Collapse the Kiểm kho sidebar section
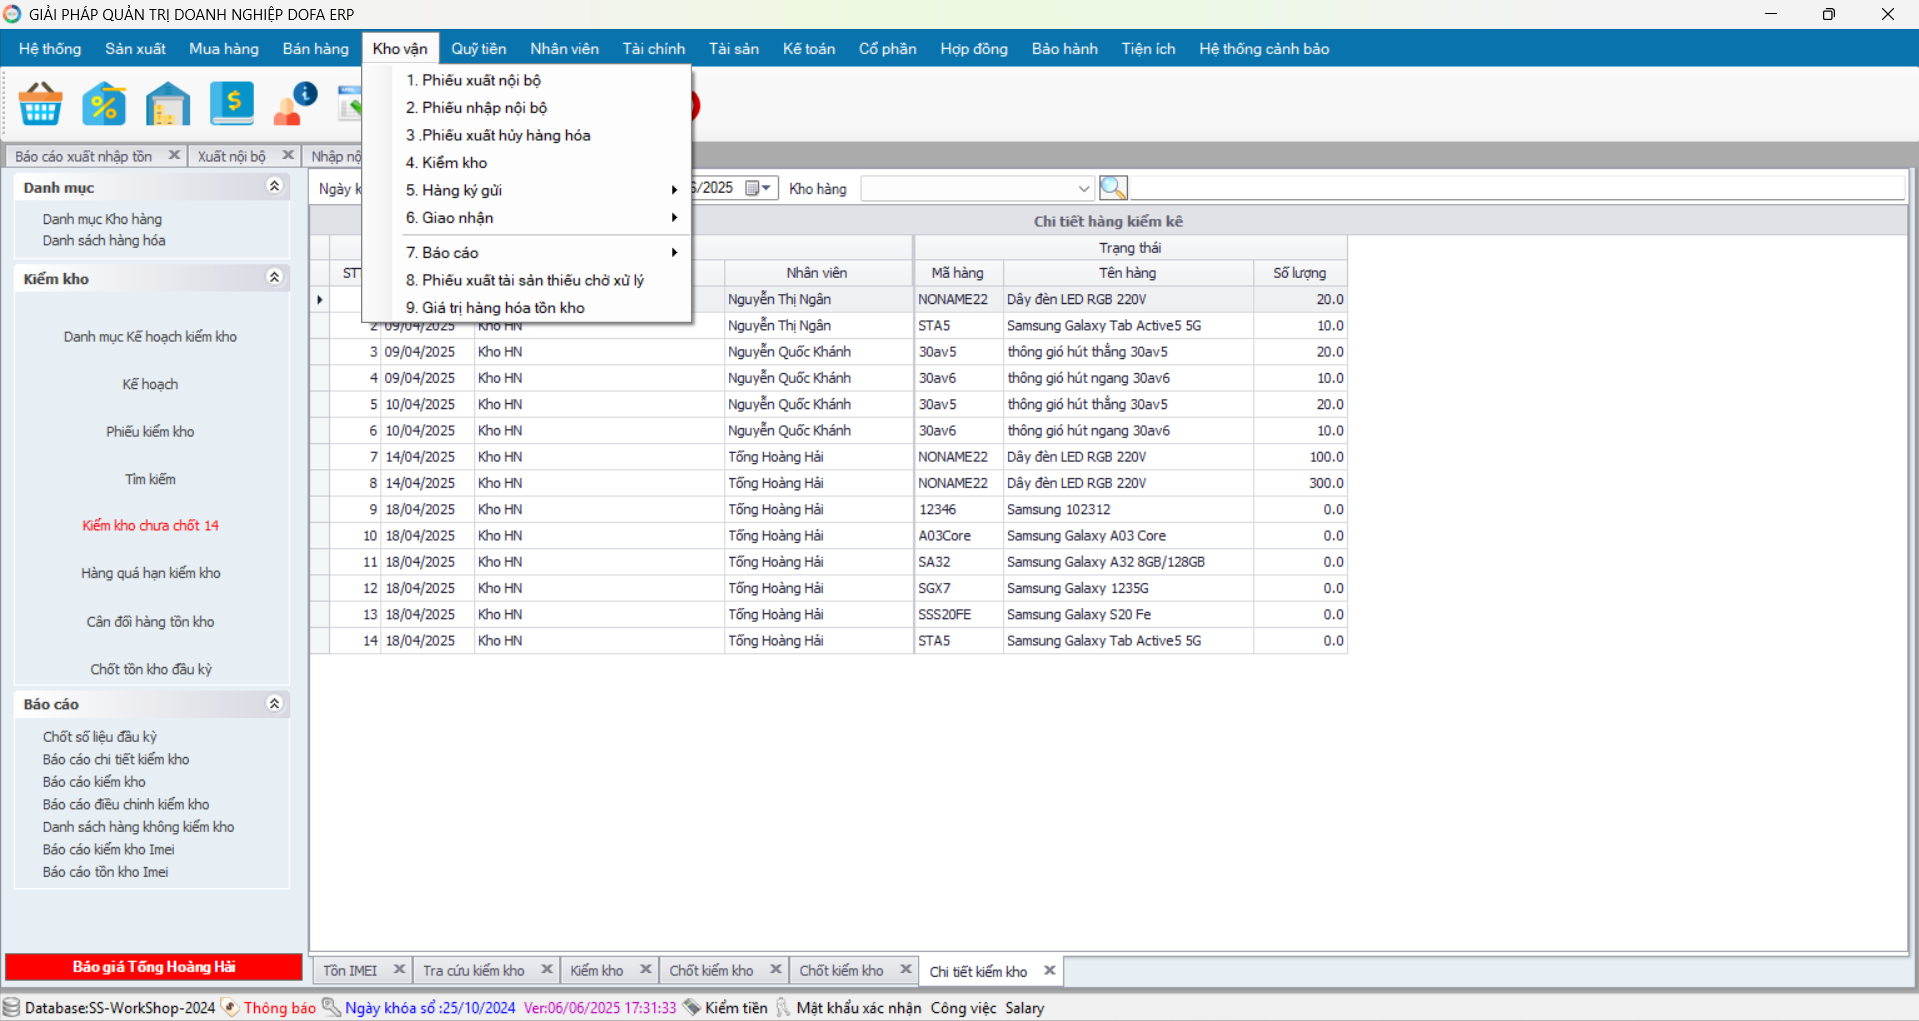1919x1021 pixels. click(x=274, y=277)
